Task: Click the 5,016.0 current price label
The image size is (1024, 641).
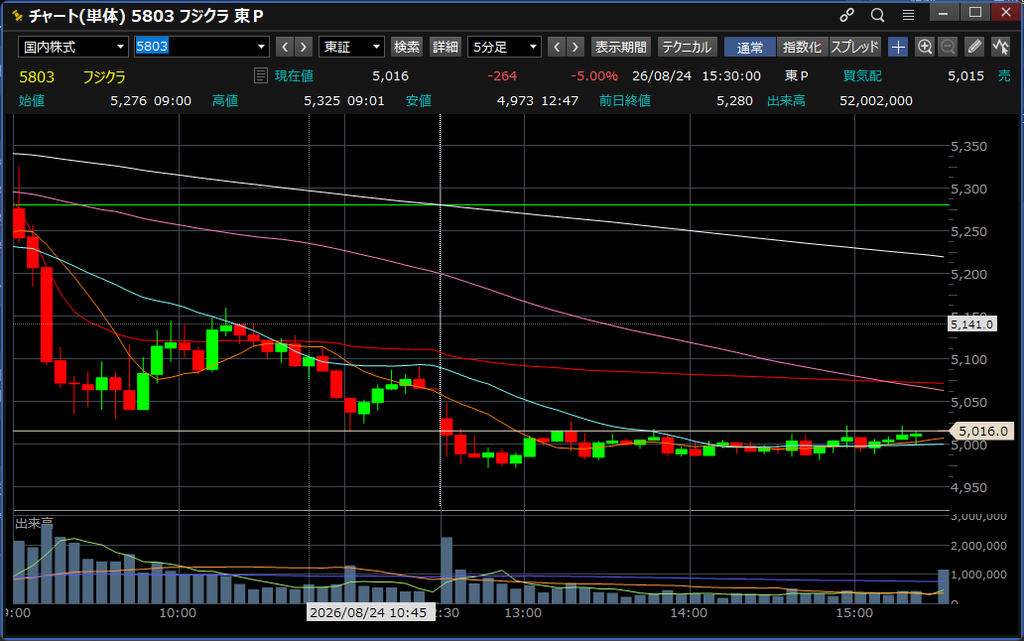Action: point(983,431)
